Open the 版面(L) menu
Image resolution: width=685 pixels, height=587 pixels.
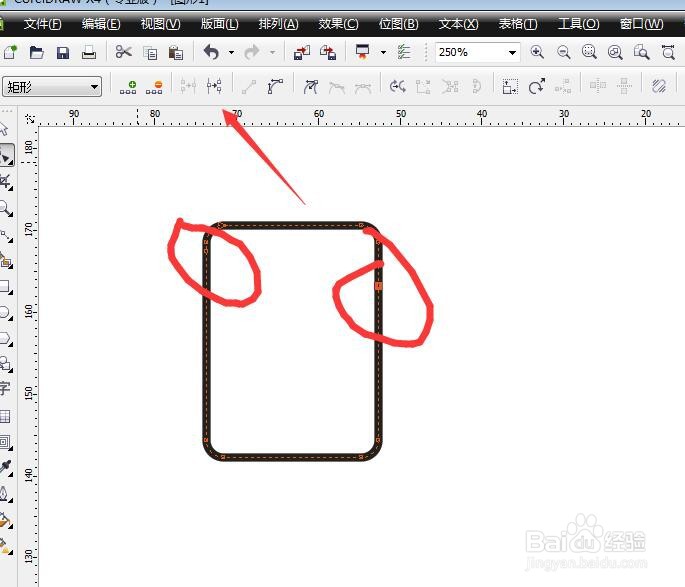click(x=219, y=24)
